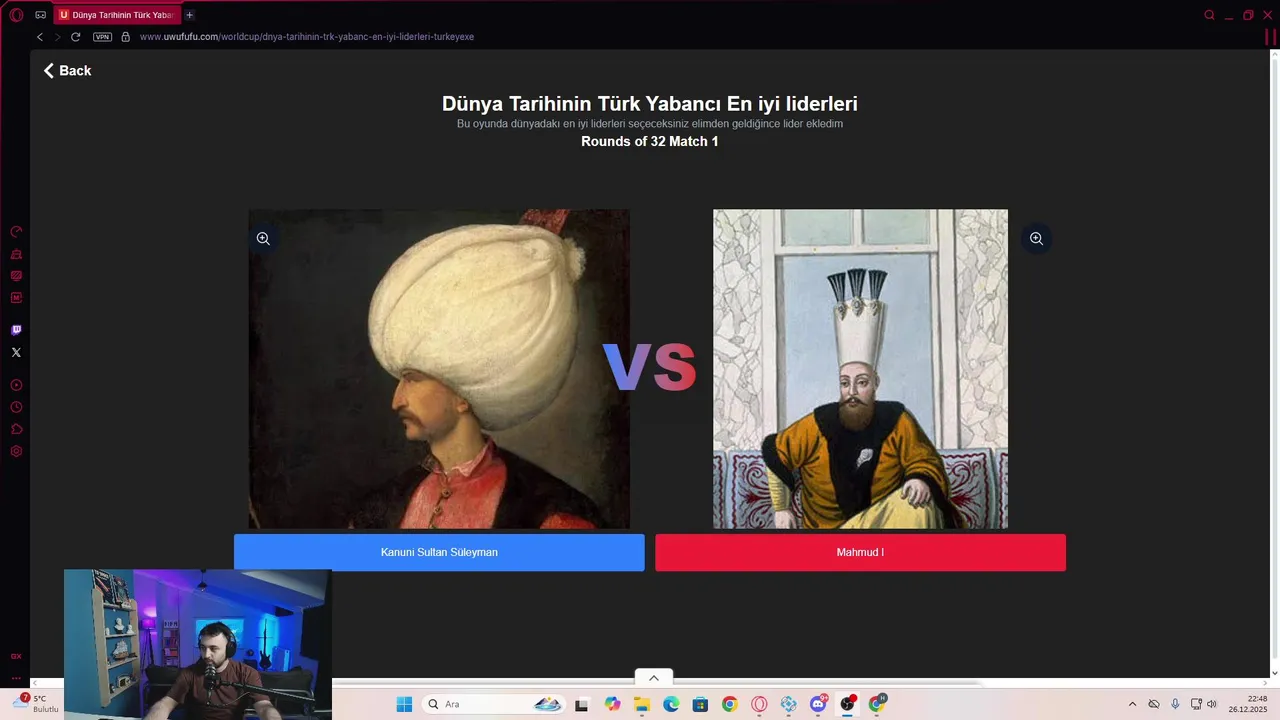This screenshot has height=720, width=1280.
Task: Open File Explorer from taskbar
Action: pos(641,704)
